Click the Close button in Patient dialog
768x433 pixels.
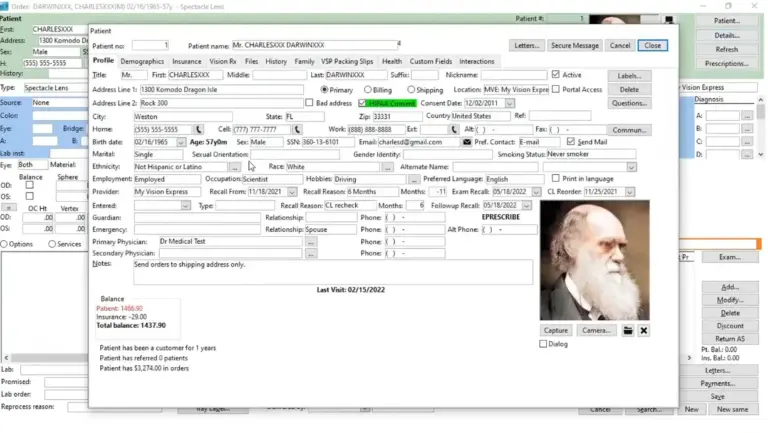652,46
